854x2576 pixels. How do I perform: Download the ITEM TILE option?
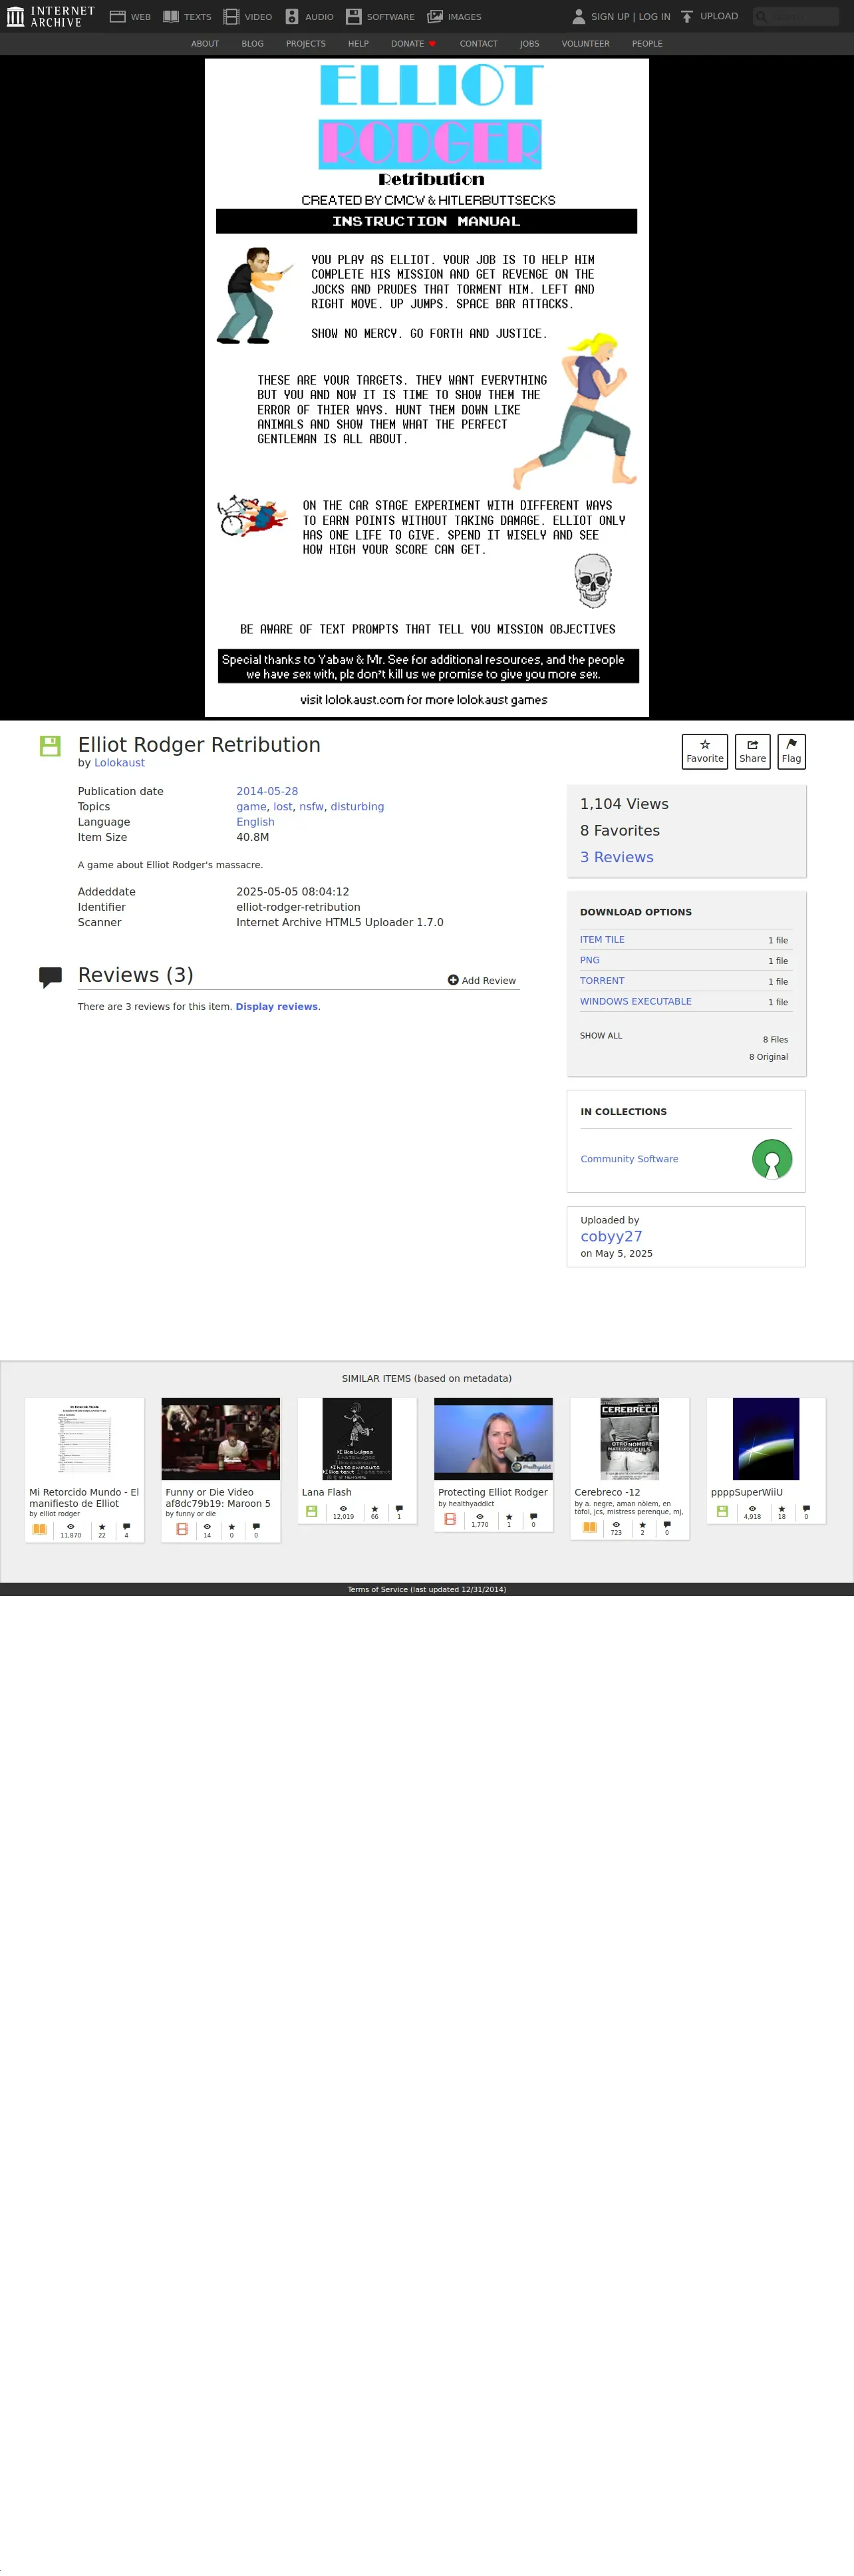click(x=602, y=940)
